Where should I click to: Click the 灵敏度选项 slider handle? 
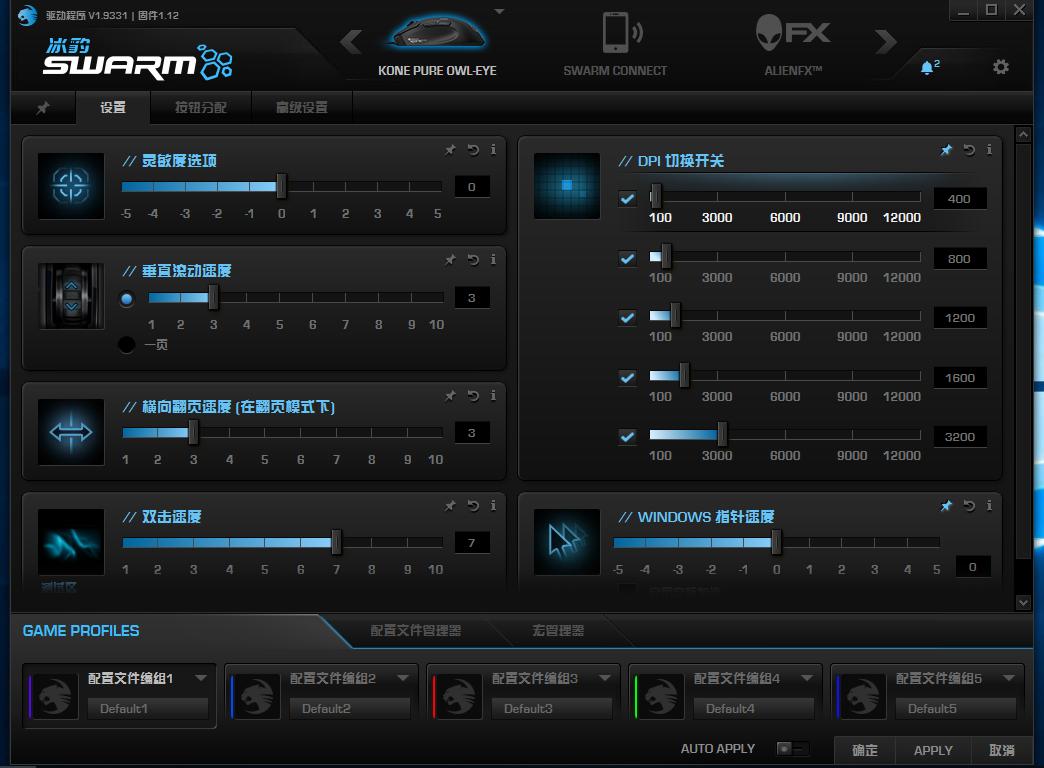coord(281,186)
